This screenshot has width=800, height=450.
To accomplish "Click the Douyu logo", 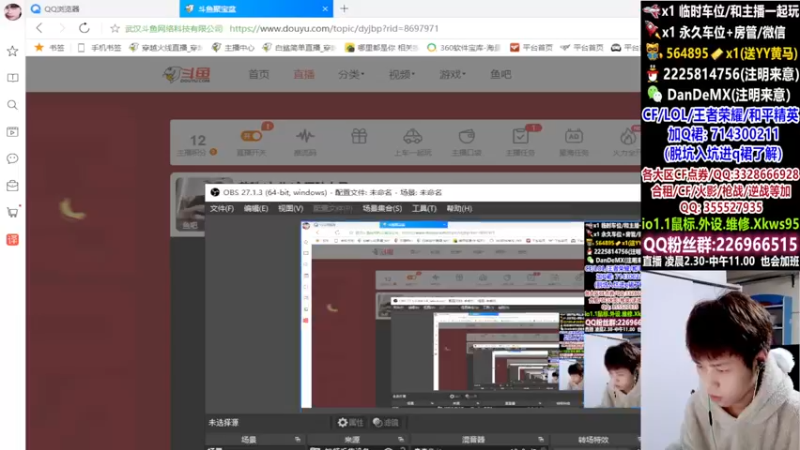I will point(187,74).
